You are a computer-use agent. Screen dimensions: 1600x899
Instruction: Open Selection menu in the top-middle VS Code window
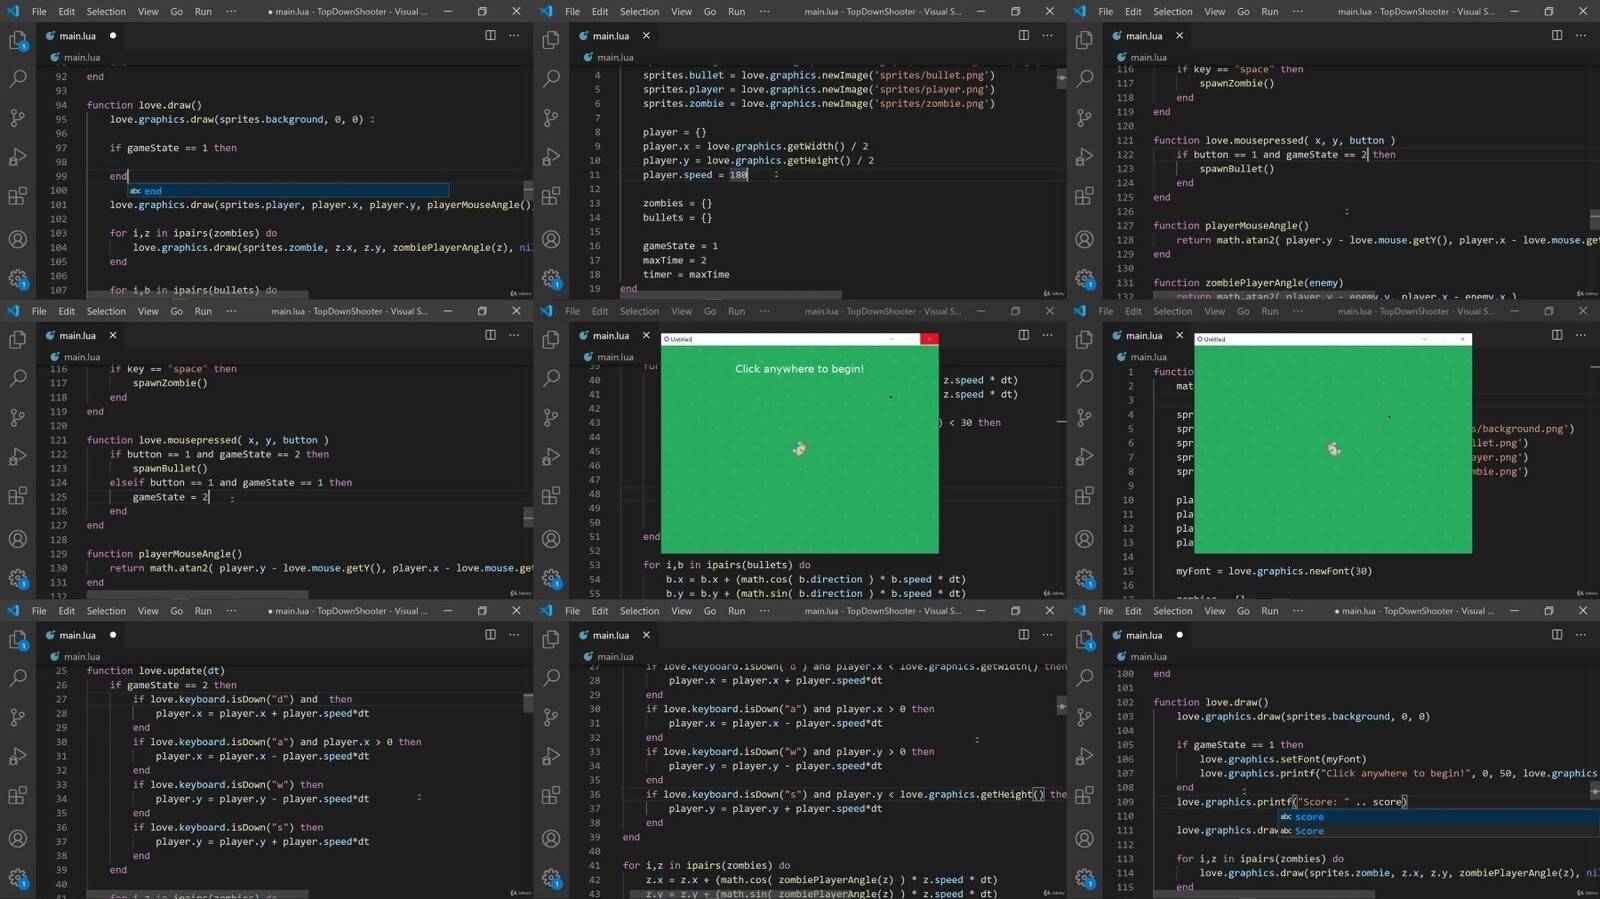[x=639, y=12]
